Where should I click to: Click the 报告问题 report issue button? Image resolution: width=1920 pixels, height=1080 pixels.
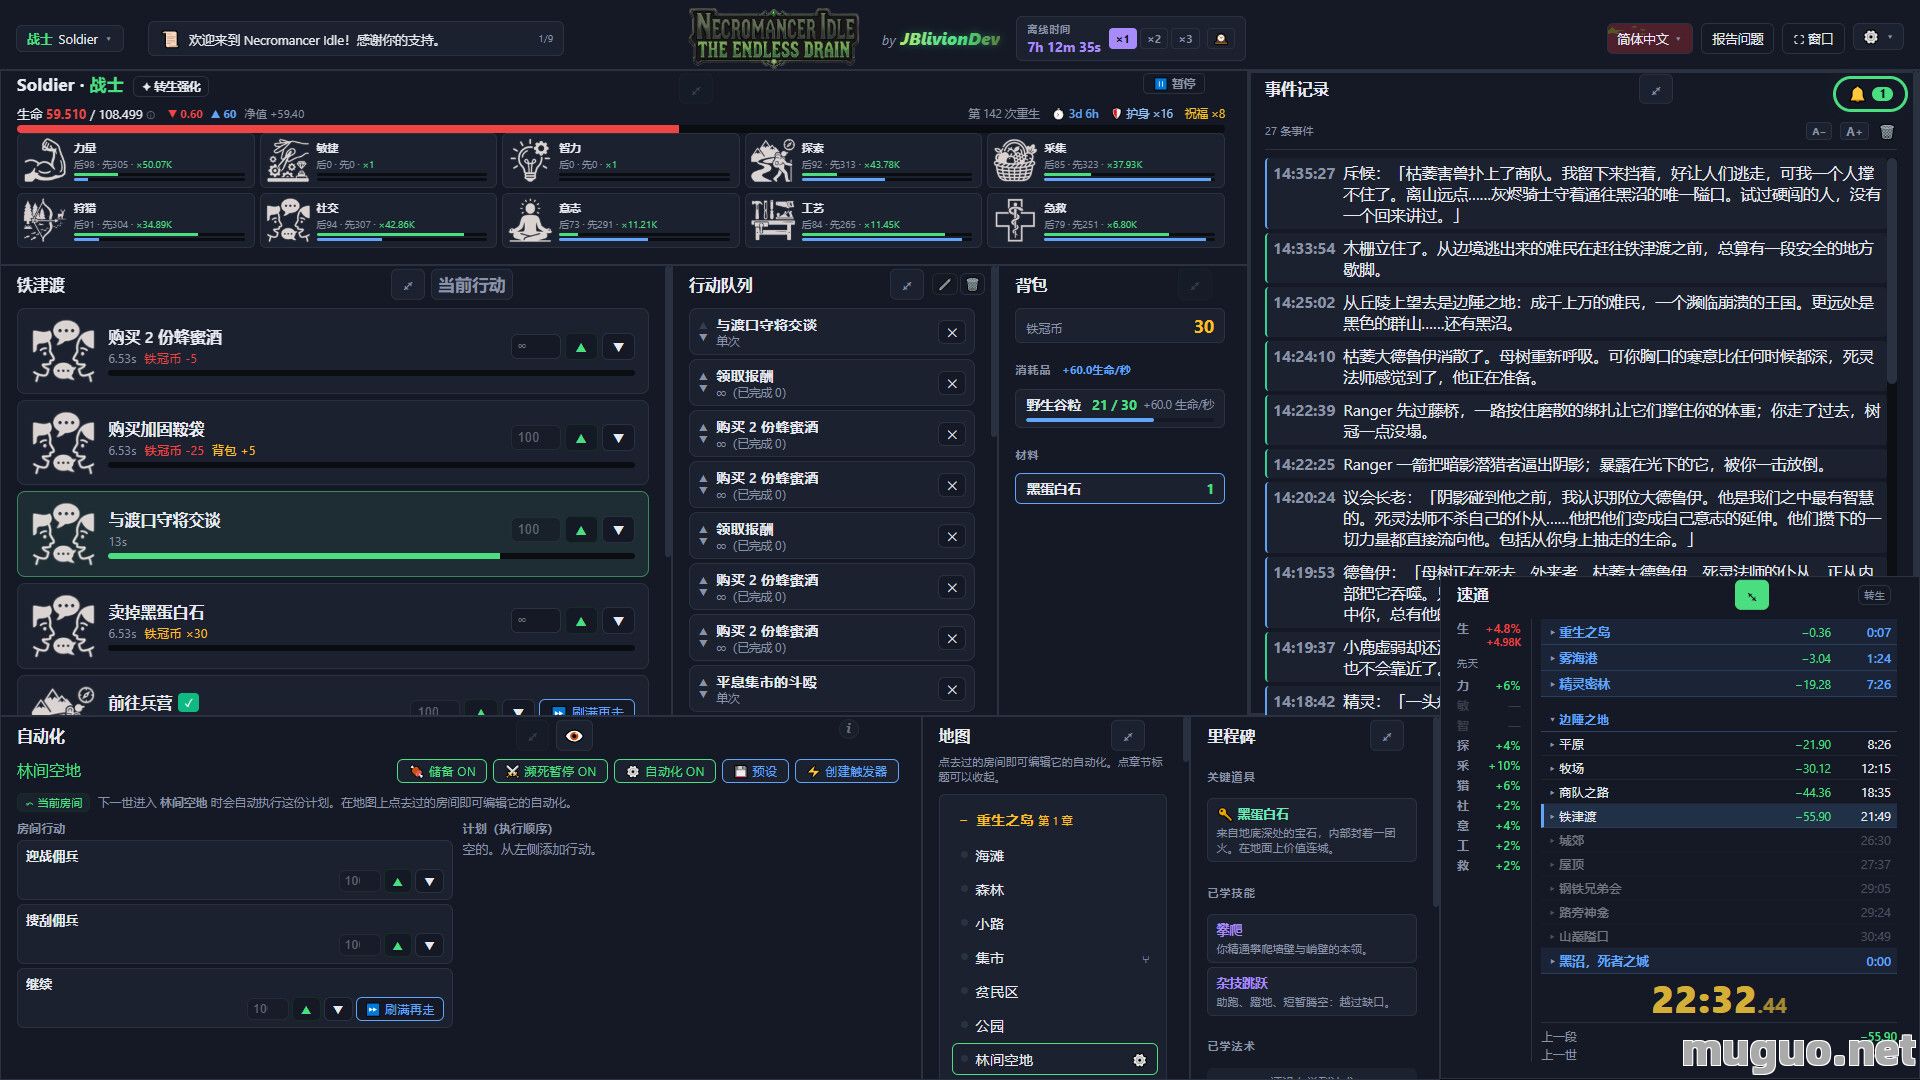1737,39
